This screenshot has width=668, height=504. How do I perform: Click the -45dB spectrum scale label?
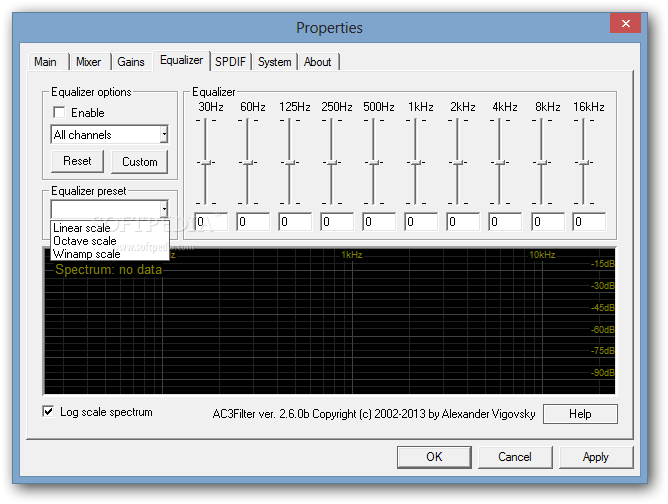[x=602, y=307]
